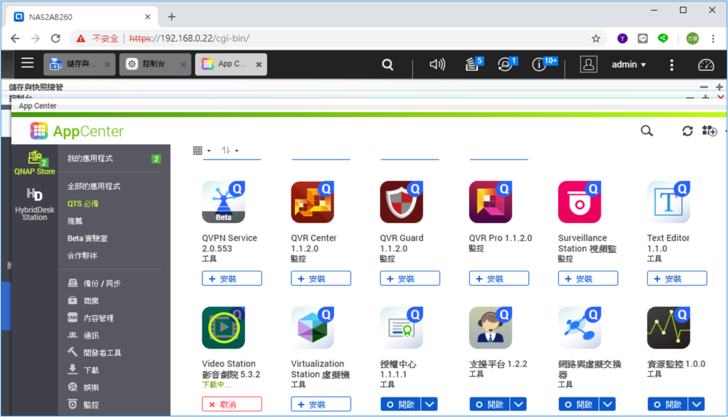Expand the dropdown arrow beside 支援平台 開啟 button
Screen dimensions: 728x417
[518, 404]
